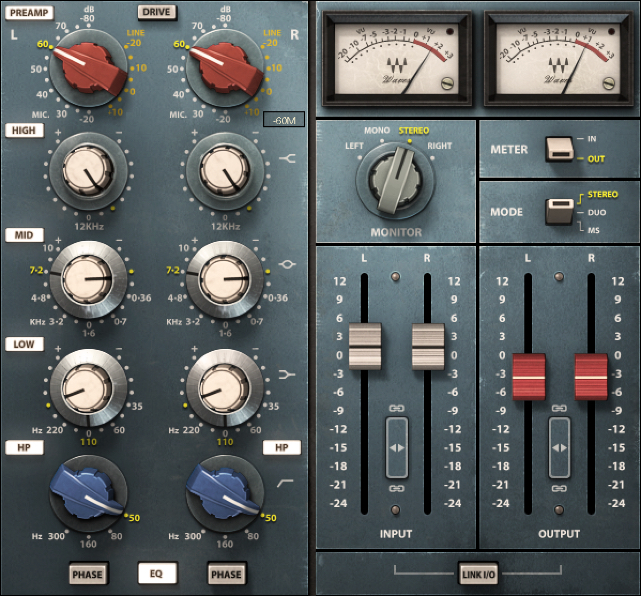
Task: Click the mid bell curve icon
Action: click(x=287, y=264)
